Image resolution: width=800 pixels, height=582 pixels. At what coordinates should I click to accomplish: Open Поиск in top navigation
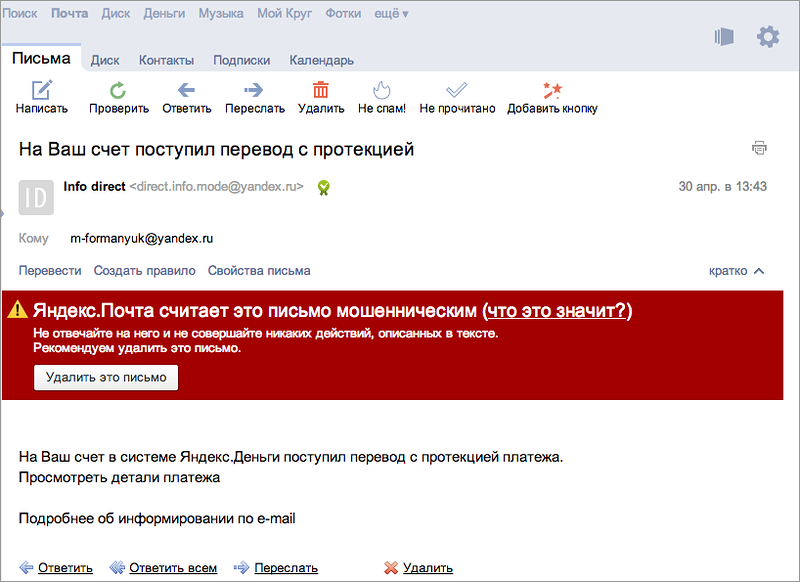click(19, 13)
